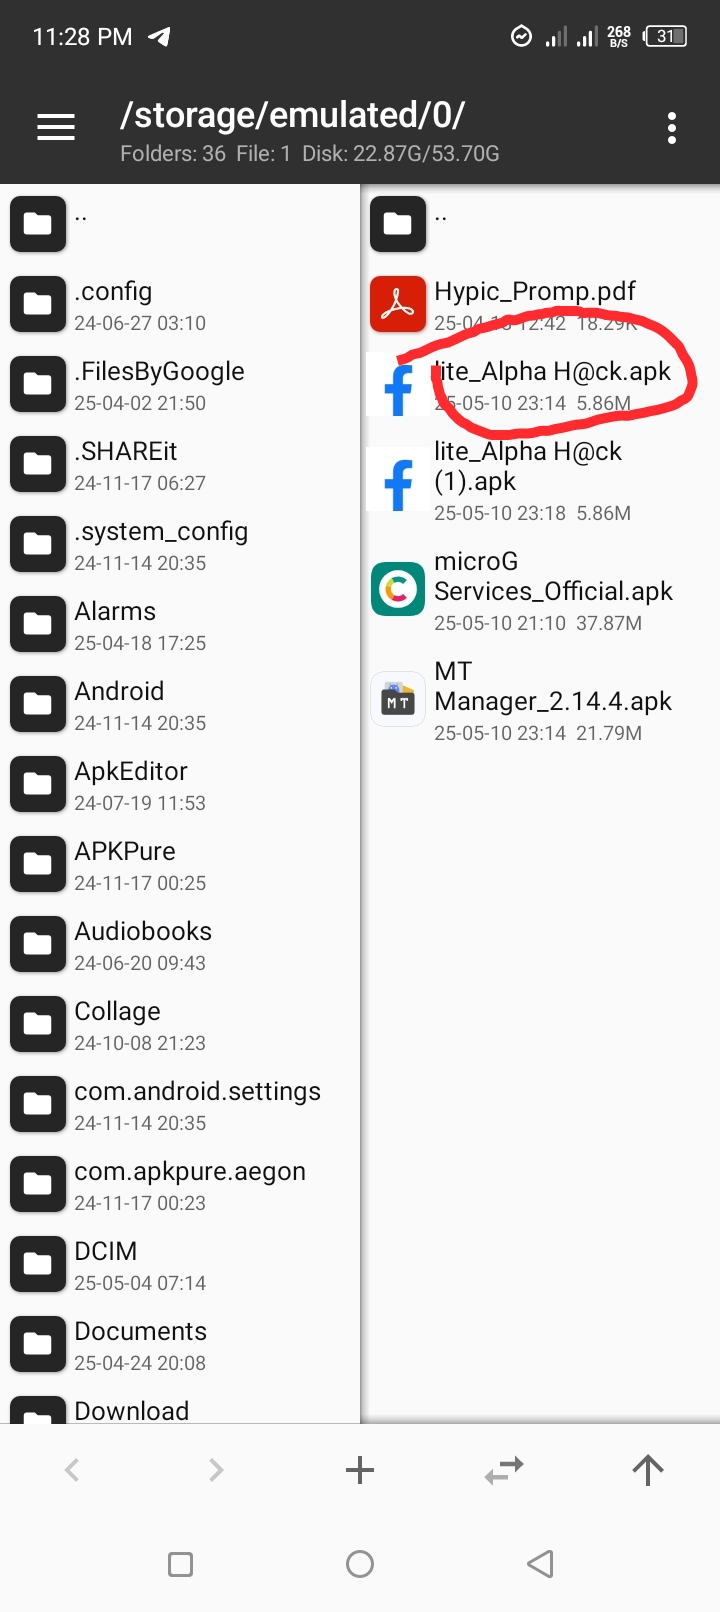The height and width of the screenshot is (1612, 720).
Task: Tap the forward arrow in bottom toolbar
Action: pos(216,1469)
